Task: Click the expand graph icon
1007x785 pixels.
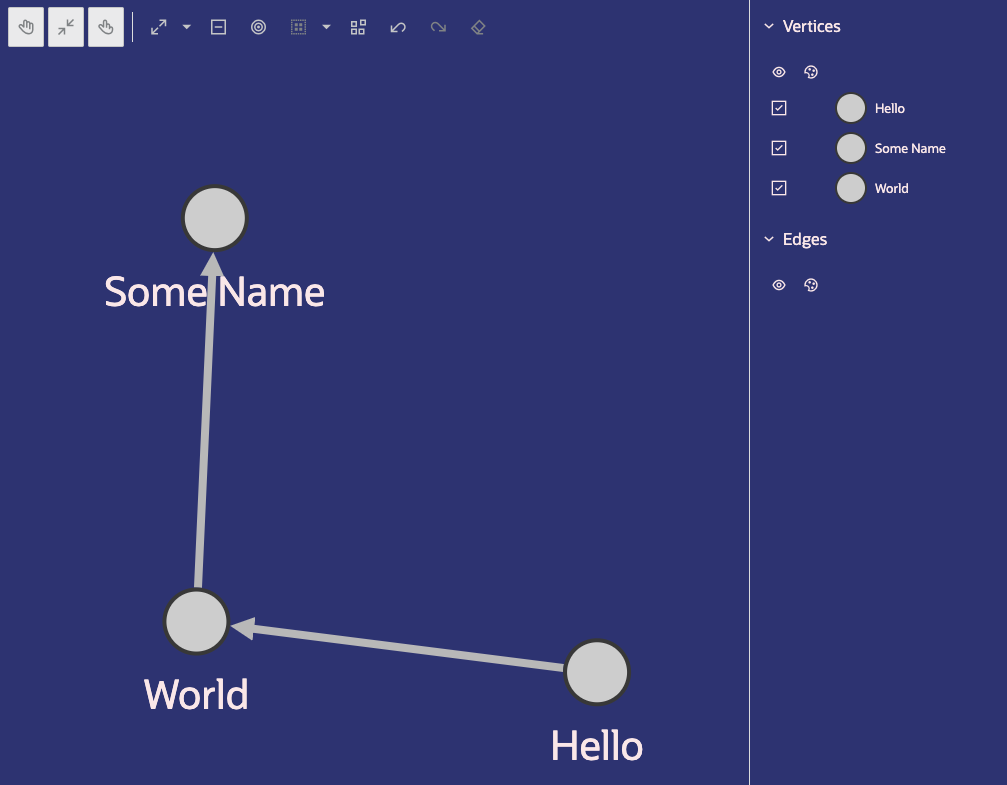Action: (158, 27)
